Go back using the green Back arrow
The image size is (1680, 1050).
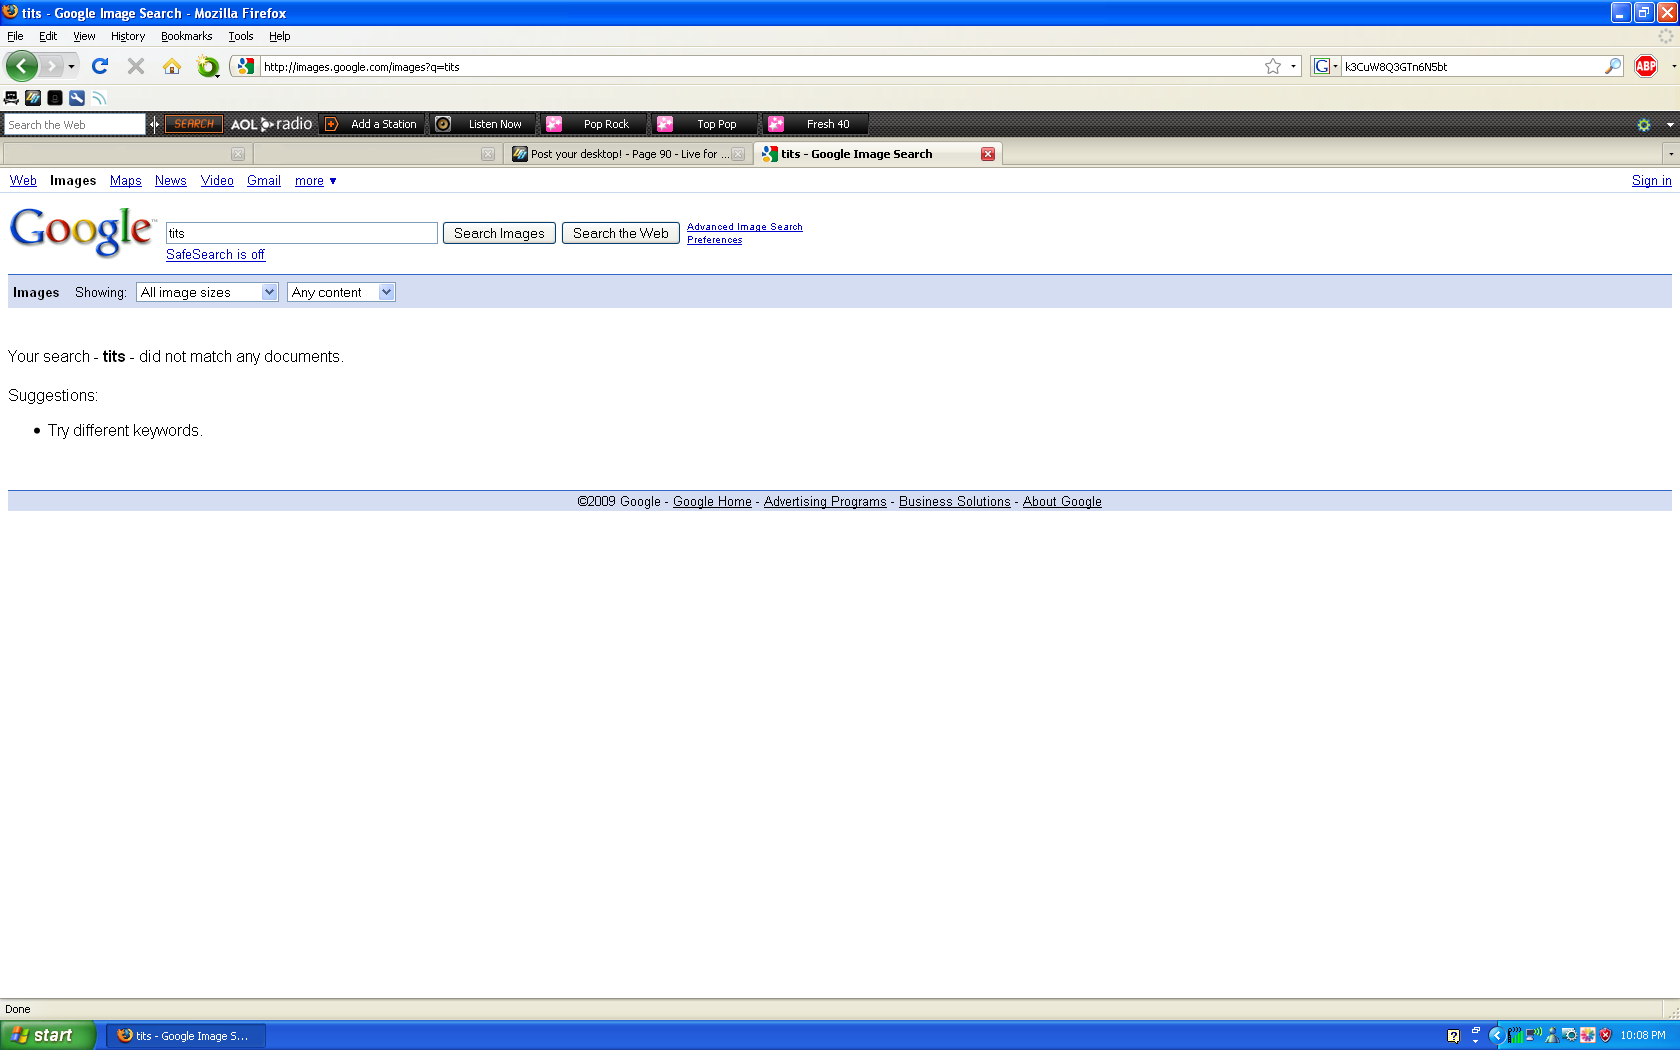tap(21, 66)
